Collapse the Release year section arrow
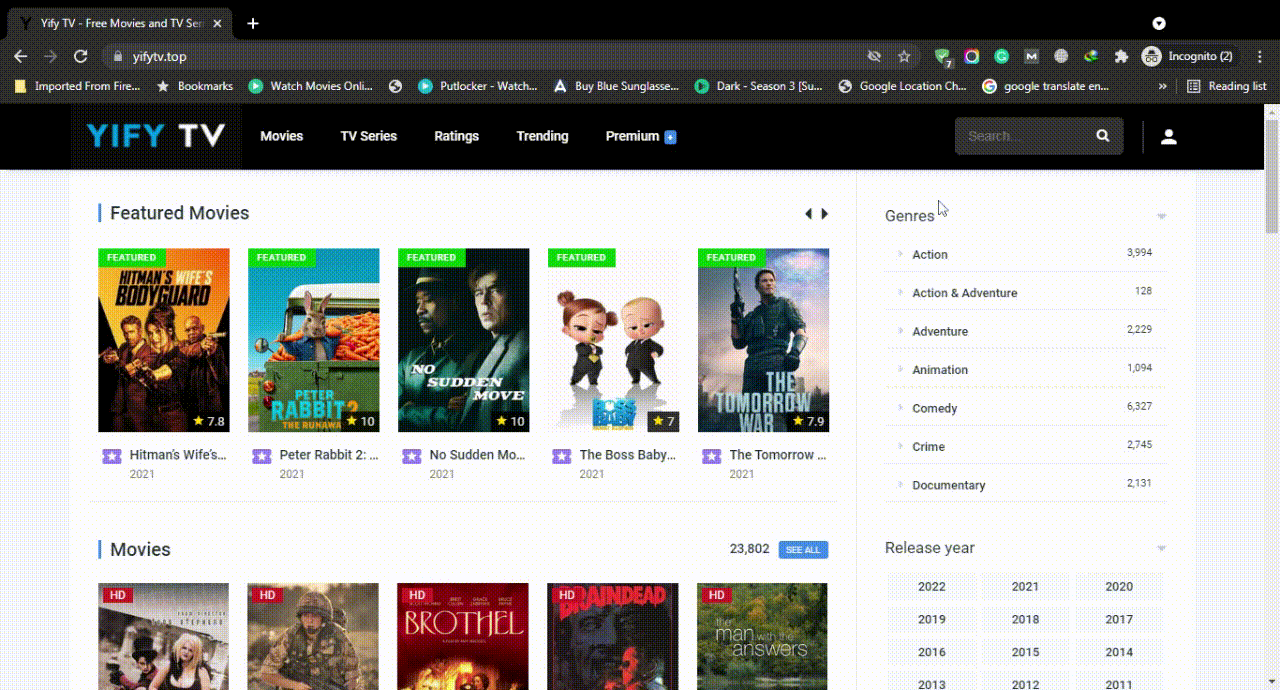1280x690 pixels. click(1161, 548)
